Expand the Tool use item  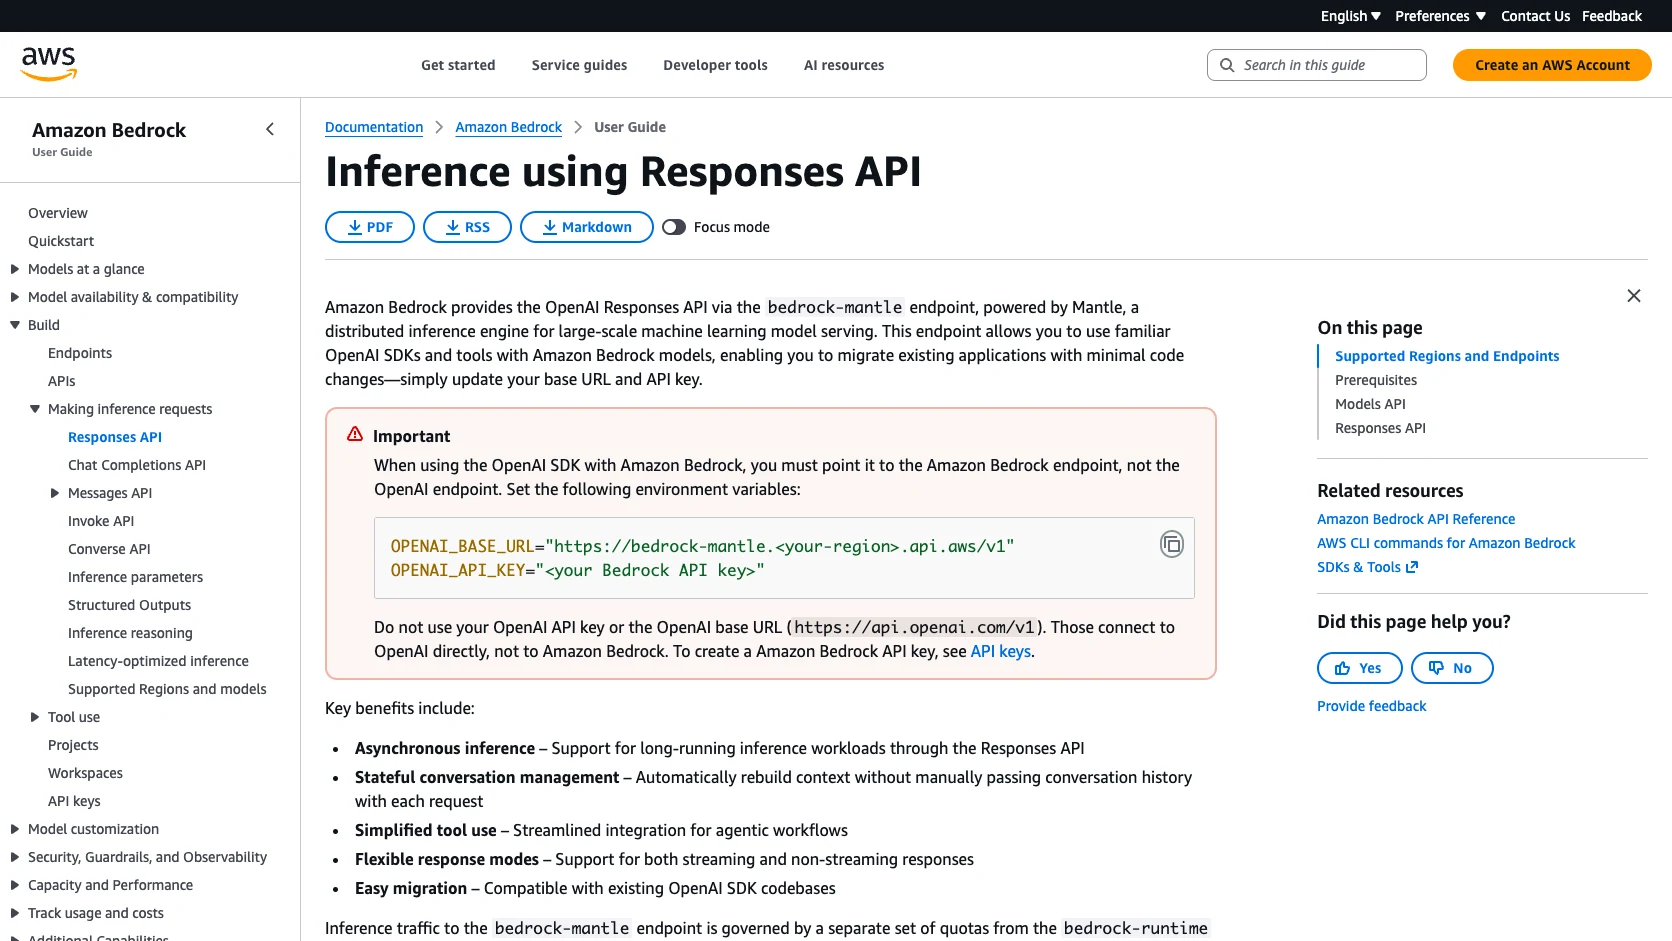coord(35,717)
